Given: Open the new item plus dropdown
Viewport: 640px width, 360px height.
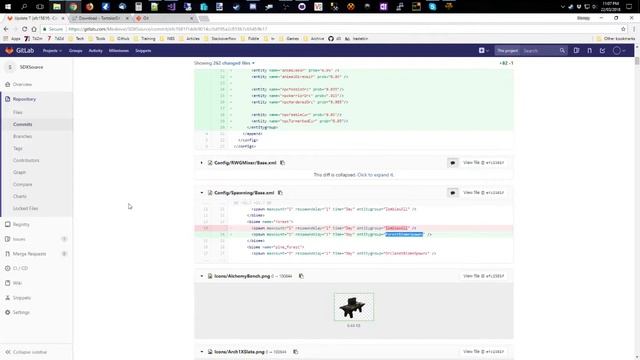Looking at the screenshot, I should [x=484, y=51].
